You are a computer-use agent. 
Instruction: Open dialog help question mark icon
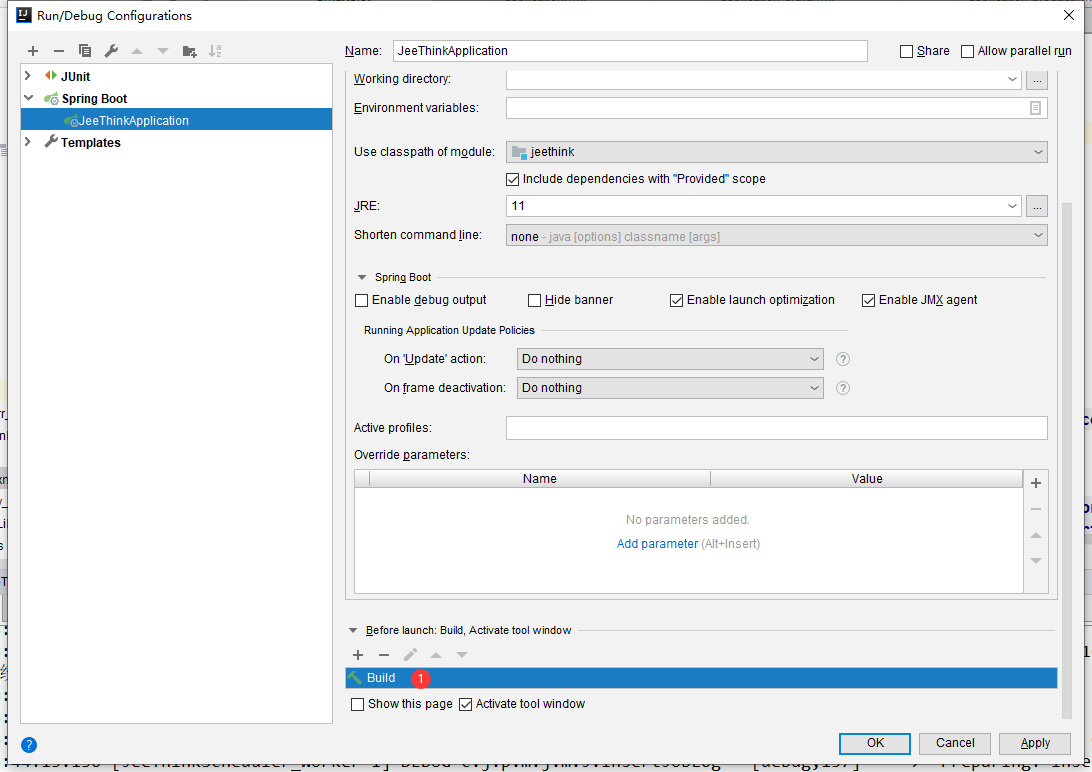(29, 745)
